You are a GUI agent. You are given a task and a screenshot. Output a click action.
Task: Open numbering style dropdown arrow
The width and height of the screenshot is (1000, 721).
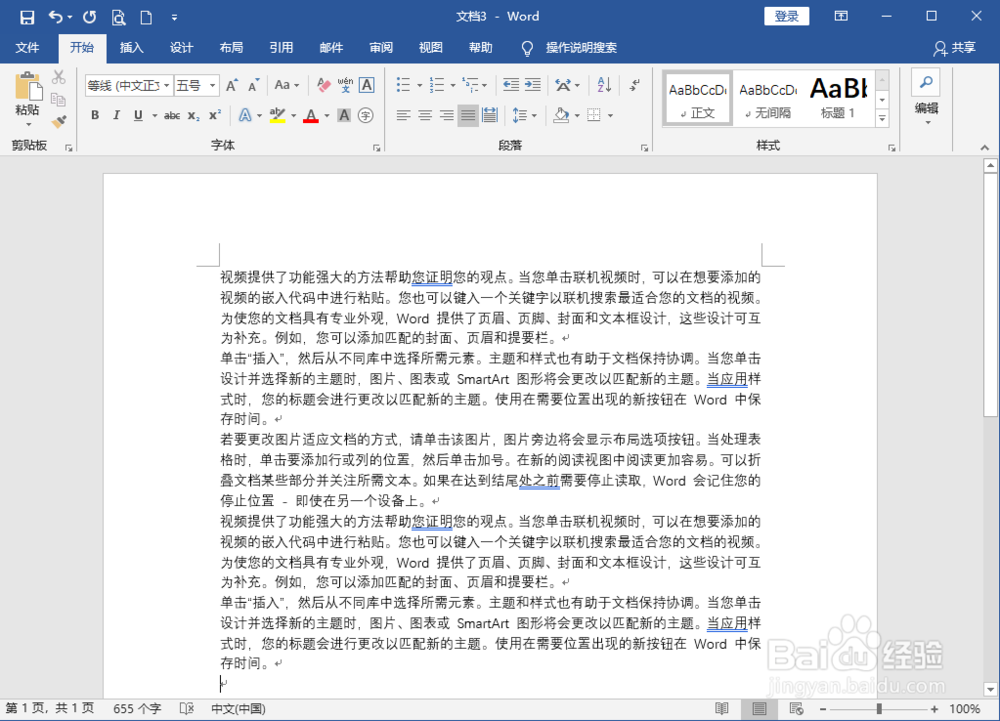(453, 85)
